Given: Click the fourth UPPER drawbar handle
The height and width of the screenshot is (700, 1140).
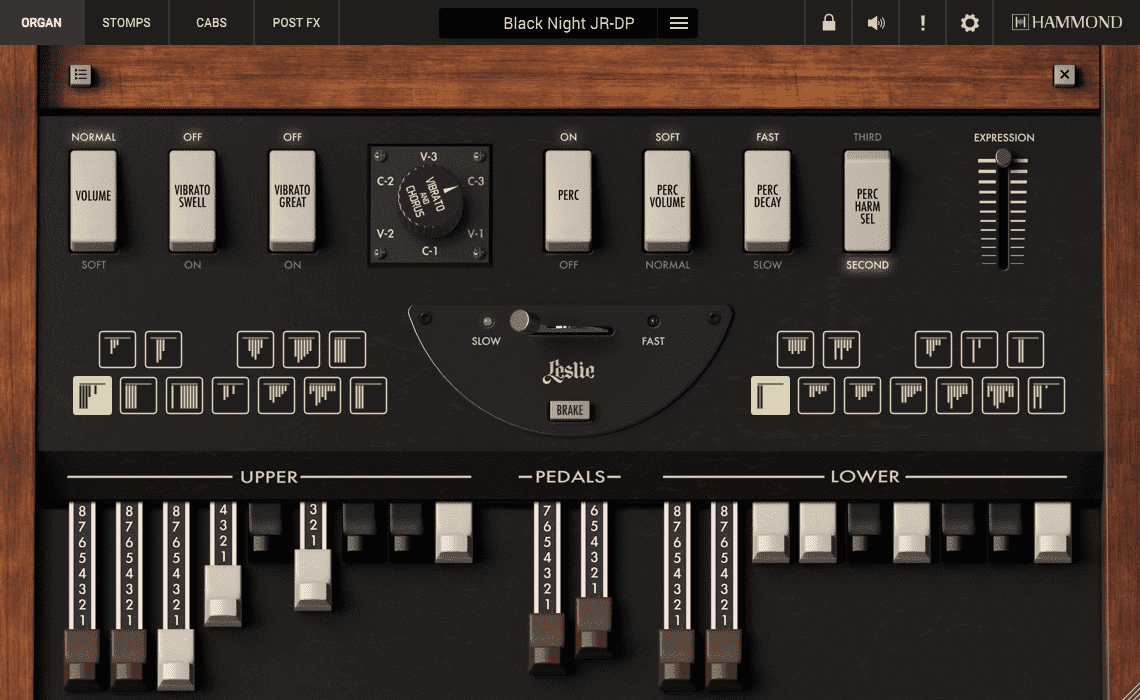Looking at the screenshot, I should tap(222, 595).
